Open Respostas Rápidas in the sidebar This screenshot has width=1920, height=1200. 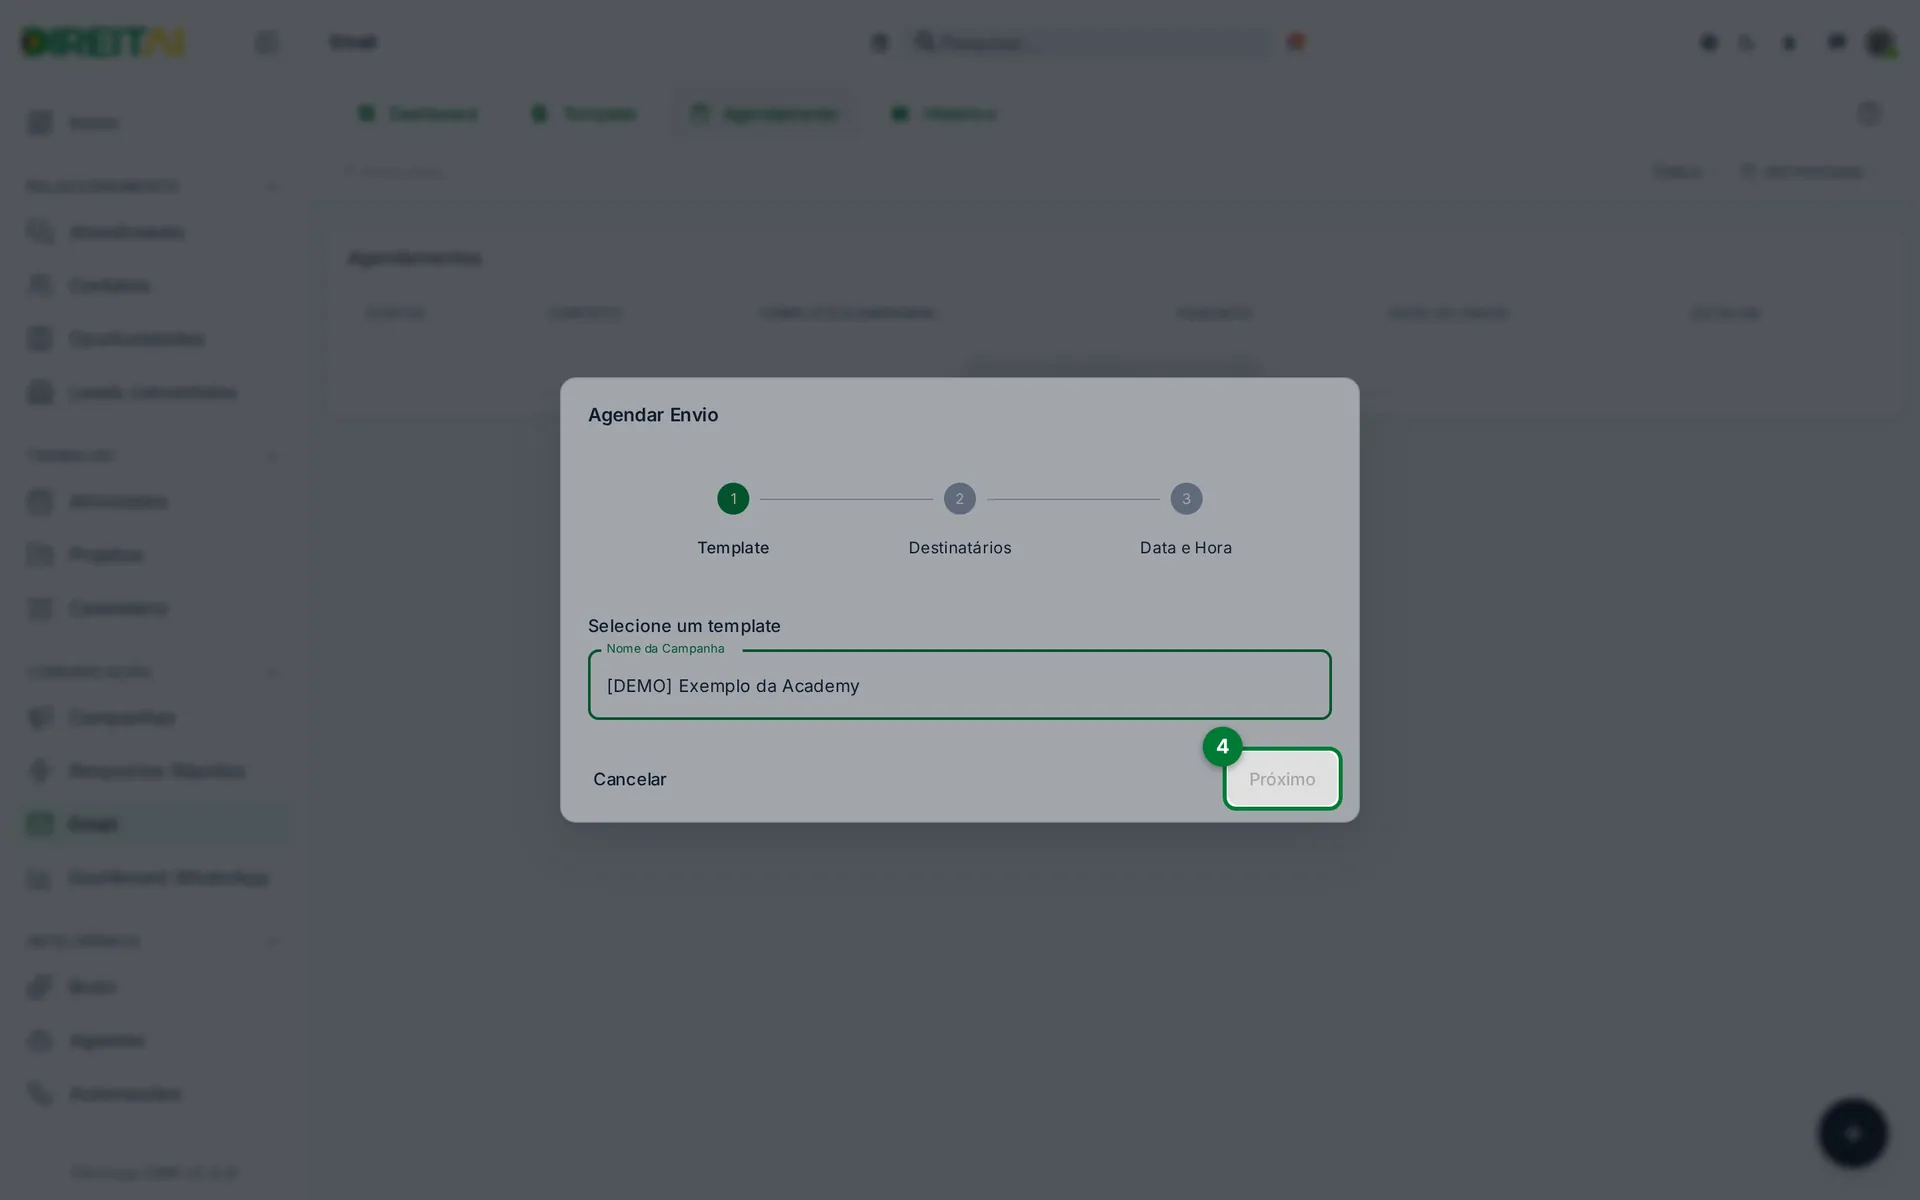coord(136,771)
